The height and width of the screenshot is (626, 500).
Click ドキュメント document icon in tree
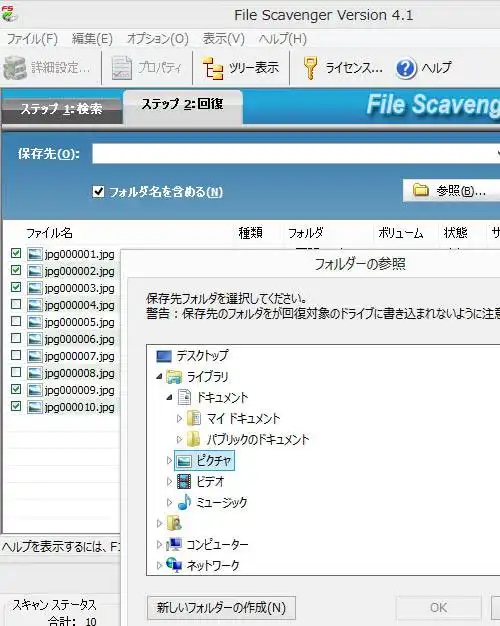coord(185,397)
